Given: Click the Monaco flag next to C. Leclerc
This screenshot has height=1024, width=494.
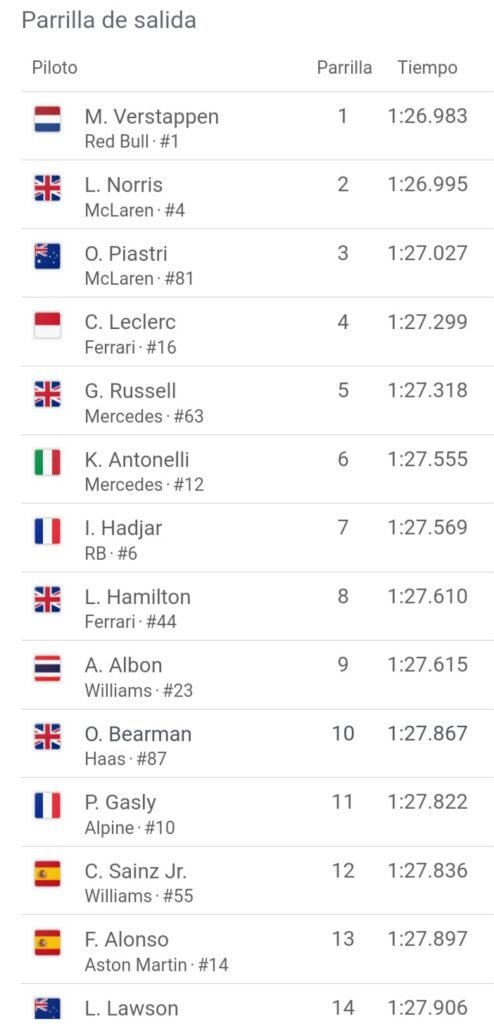Looking at the screenshot, I should 47,325.
